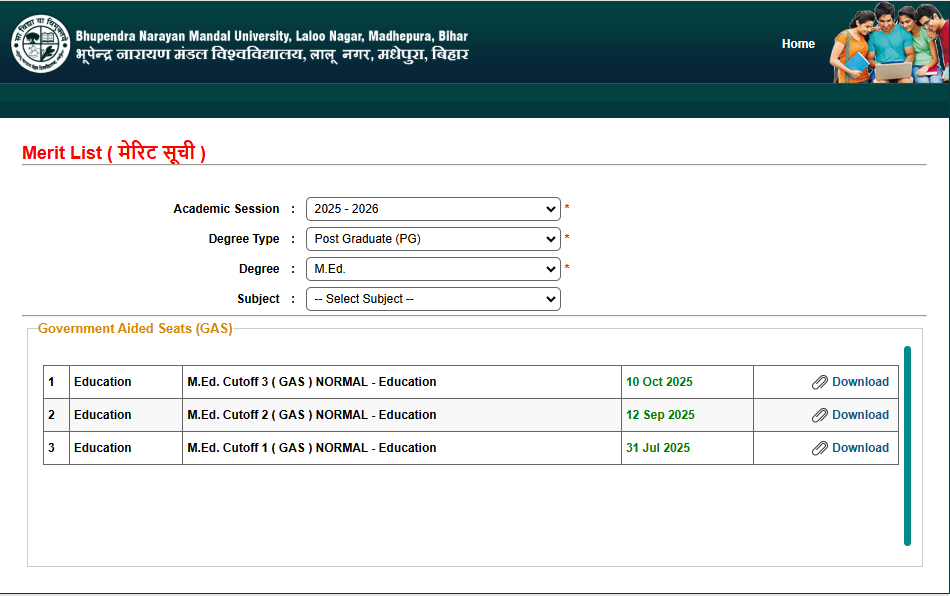Viewport: 950px width, 596px height.
Task: Open the Degree dropdown showing M.Ed.
Action: click(x=433, y=269)
